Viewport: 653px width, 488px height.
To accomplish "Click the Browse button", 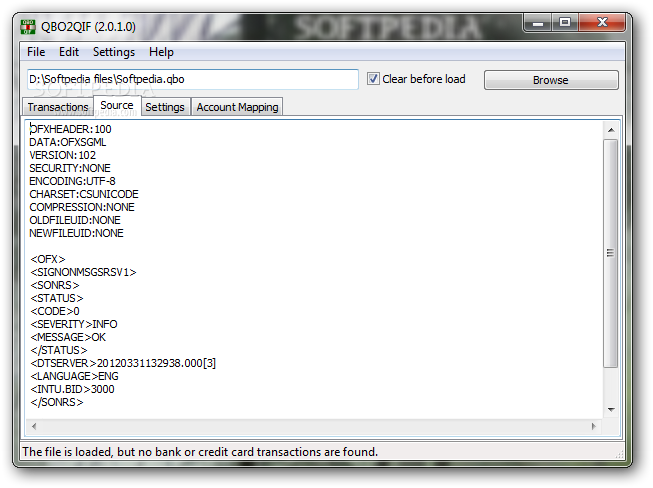I will [x=551, y=80].
